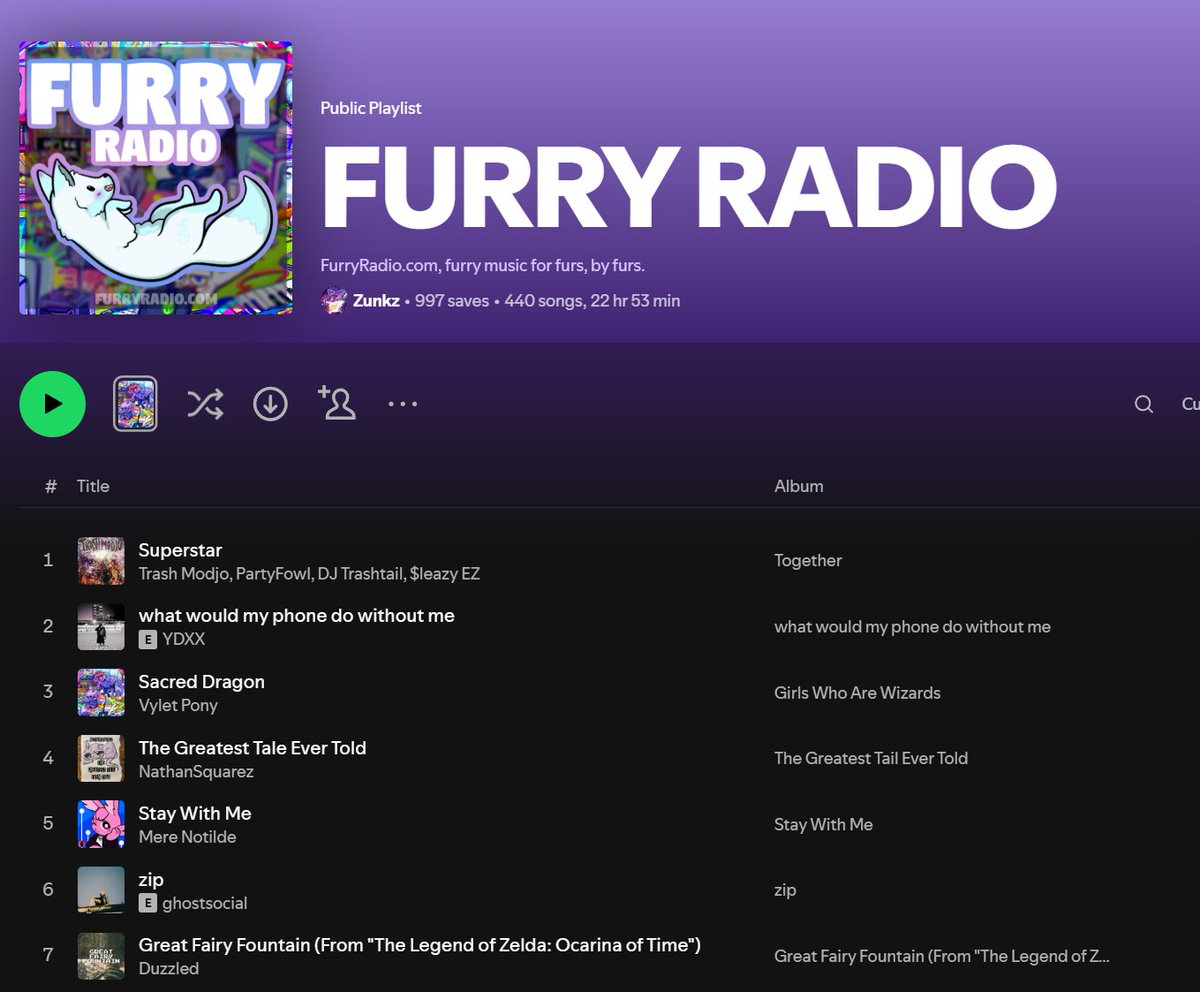Open artist DJ Trashtail
Screen dimensions: 1200x992
click(359, 574)
